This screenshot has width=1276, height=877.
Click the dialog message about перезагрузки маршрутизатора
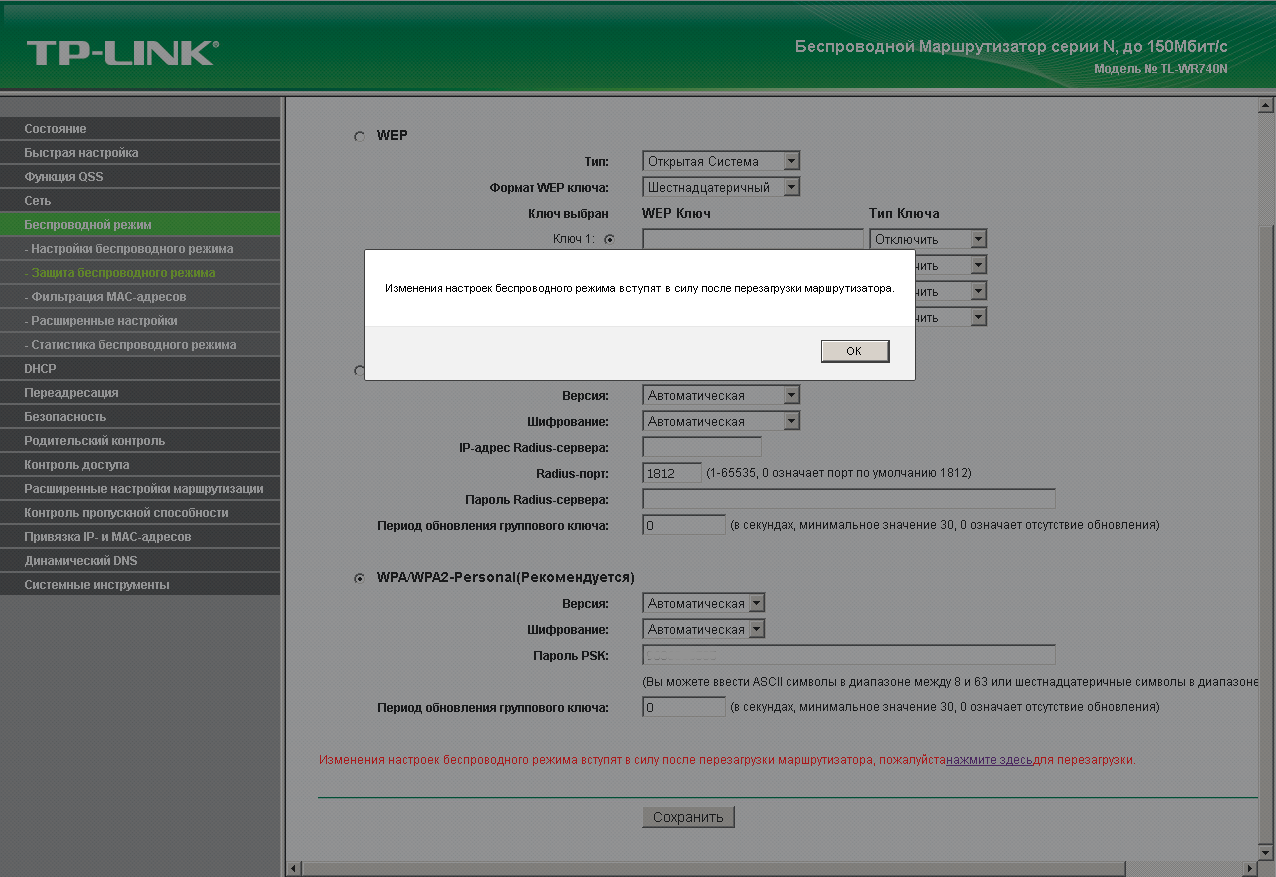pyautogui.click(x=640, y=288)
